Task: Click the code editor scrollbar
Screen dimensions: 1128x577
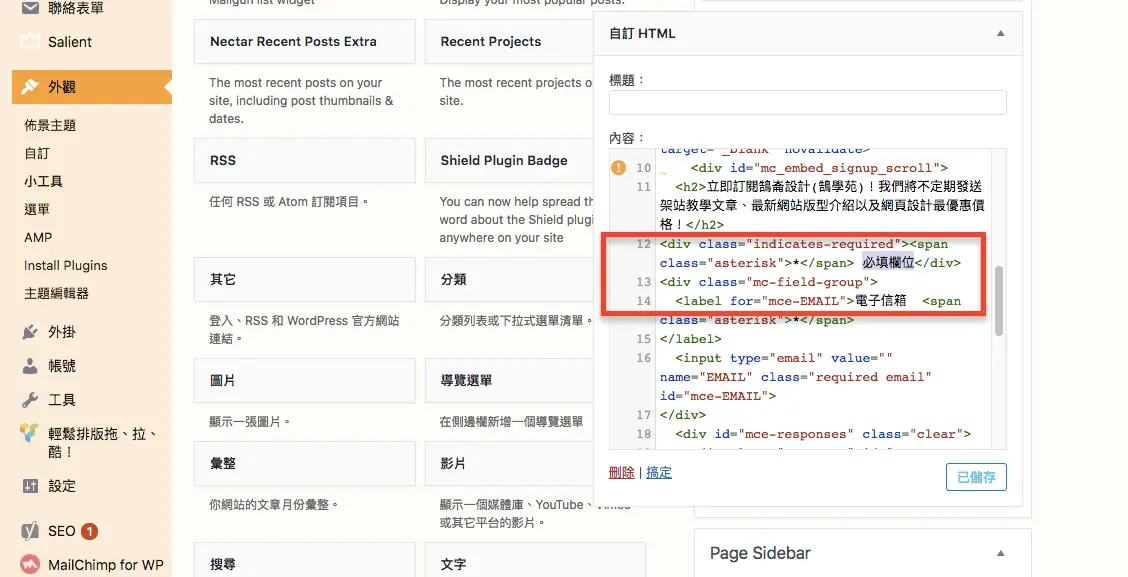Action: click(999, 301)
